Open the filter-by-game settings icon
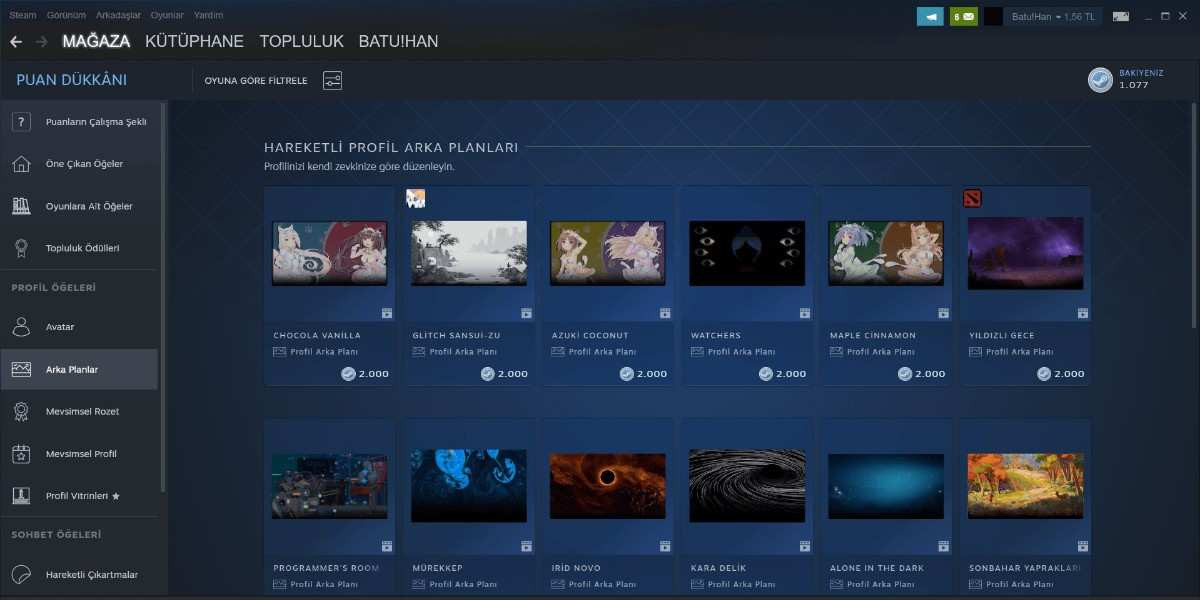The image size is (1200, 600). pos(332,80)
